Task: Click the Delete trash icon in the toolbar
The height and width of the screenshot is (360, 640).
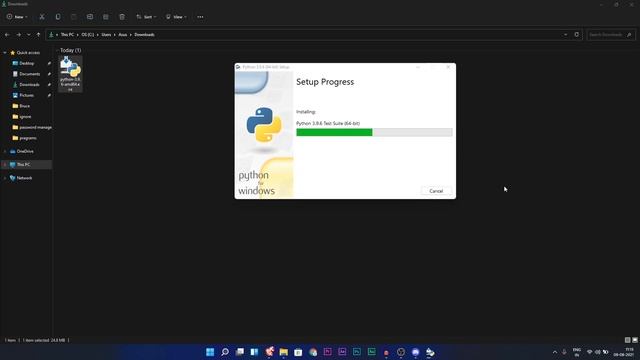Action: pos(122,17)
